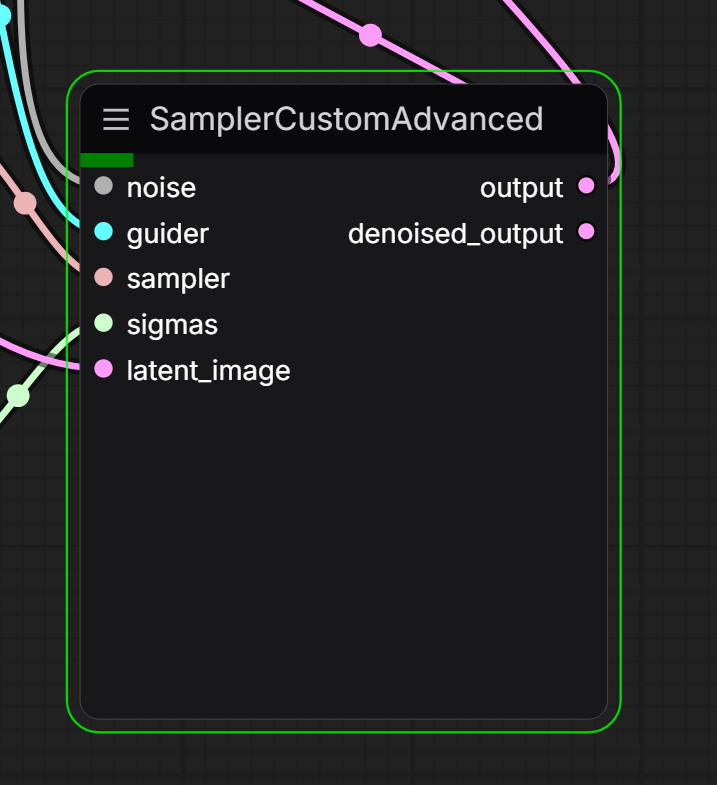Click the noise input label

click(x=161, y=188)
